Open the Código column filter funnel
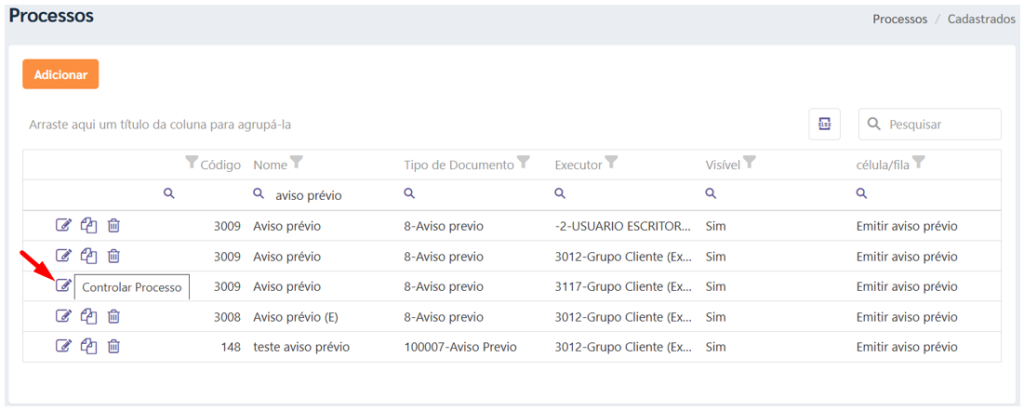Image resolution: width=1024 pixels, height=410 pixels. 191,163
